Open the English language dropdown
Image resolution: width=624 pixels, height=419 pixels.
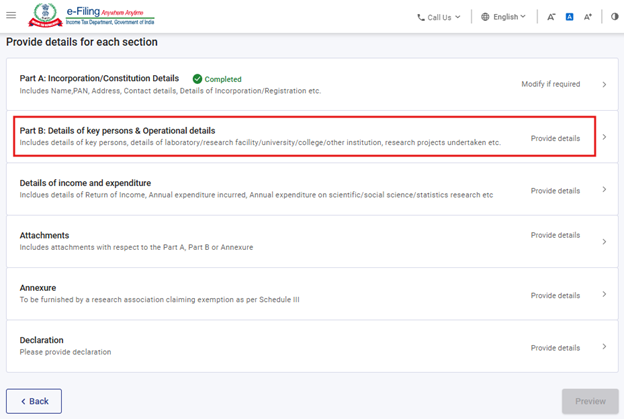tap(503, 17)
